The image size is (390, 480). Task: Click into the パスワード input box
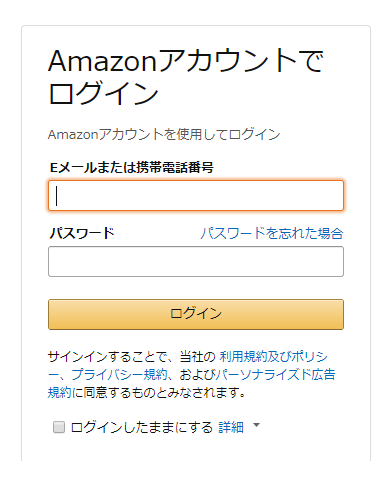(x=196, y=262)
